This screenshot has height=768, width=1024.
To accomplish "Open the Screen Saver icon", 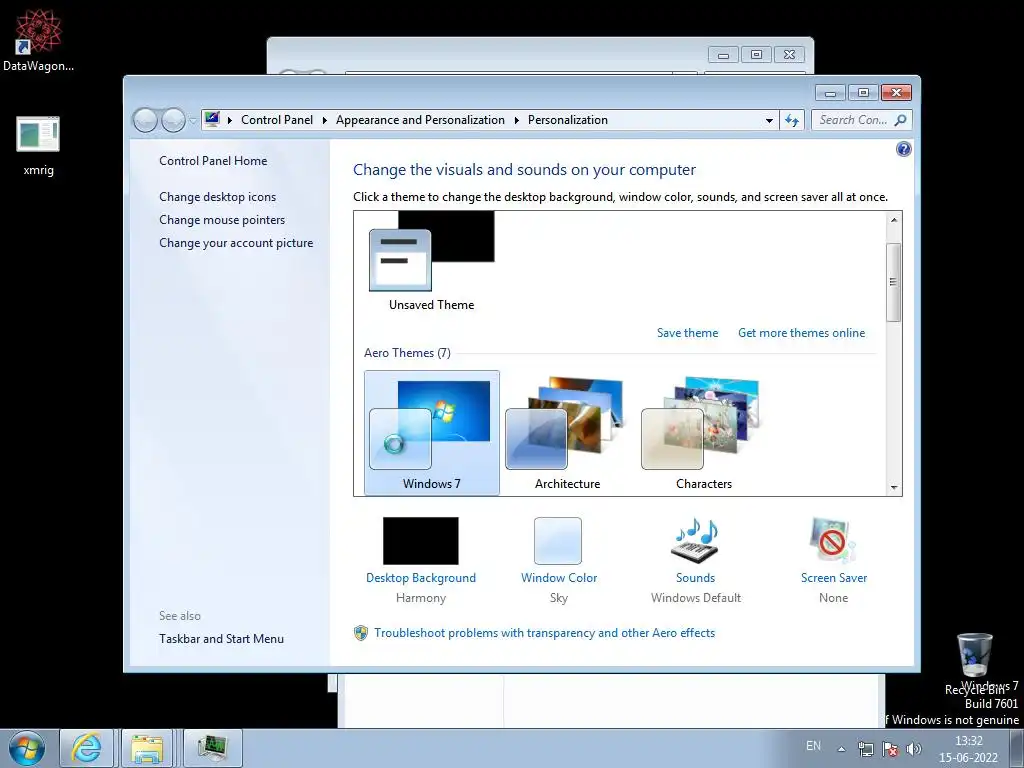I will pos(833,540).
